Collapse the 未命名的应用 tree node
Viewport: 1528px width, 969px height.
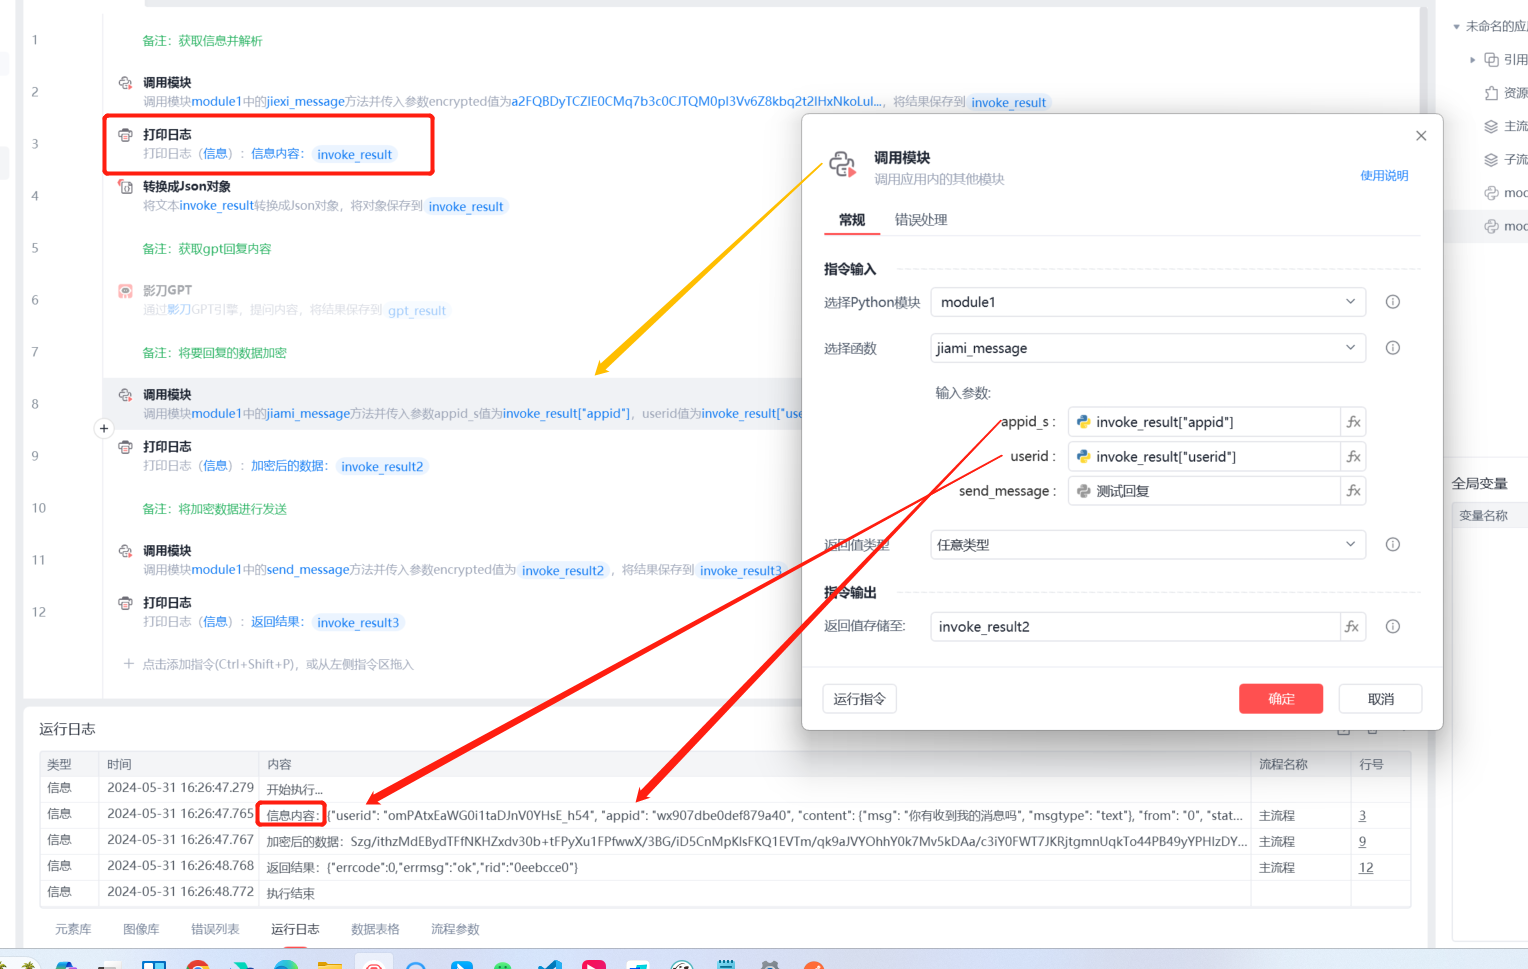(1457, 27)
